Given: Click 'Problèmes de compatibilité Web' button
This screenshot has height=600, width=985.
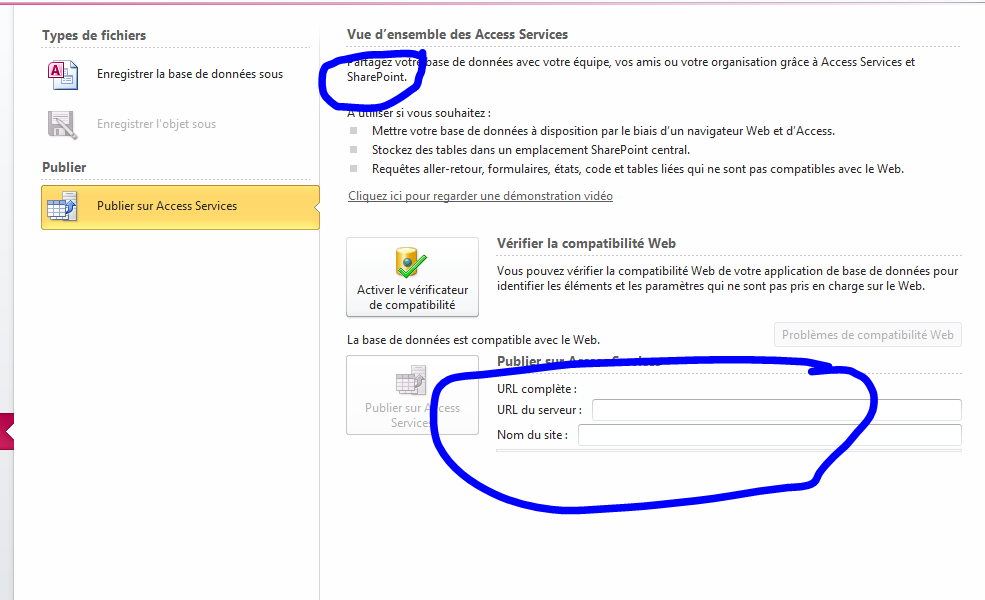Looking at the screenshot, I should pyautogui.click(x=868, y=335).
